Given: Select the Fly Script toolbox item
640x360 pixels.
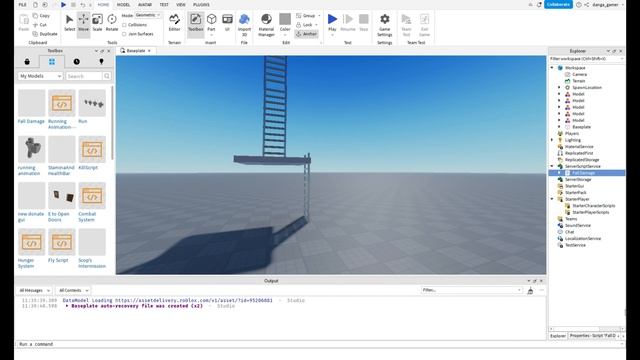Looking at the screenshot, I should tap(62, 246).
